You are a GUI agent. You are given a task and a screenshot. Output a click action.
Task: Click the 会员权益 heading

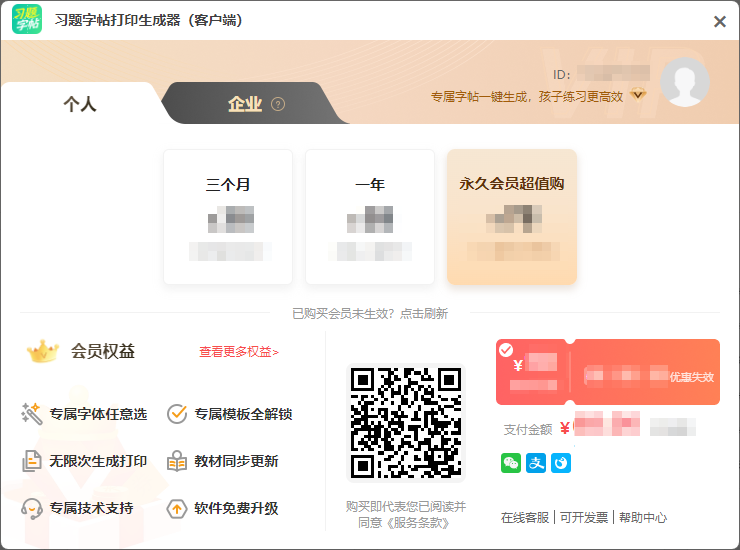[x=103, y=351]
